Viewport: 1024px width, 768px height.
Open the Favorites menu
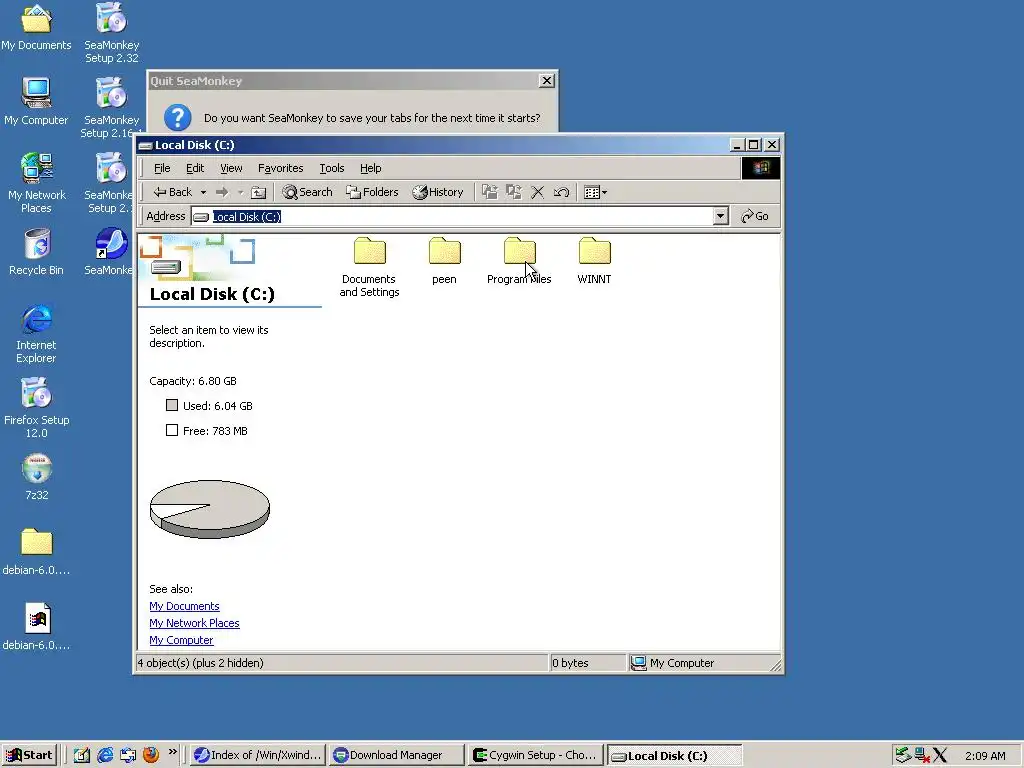pyautogui.click(x=281, y=168)
